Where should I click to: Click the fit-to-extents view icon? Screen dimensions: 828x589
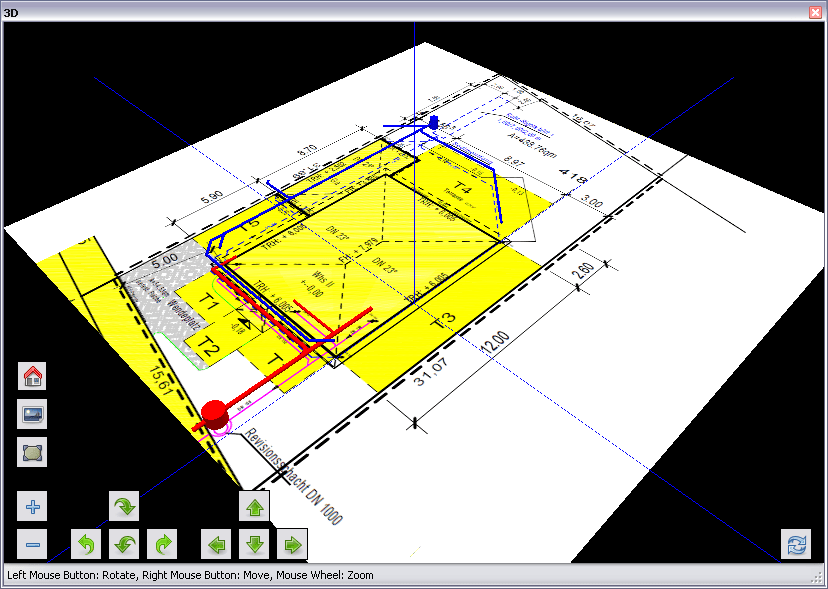pos(33,452)
